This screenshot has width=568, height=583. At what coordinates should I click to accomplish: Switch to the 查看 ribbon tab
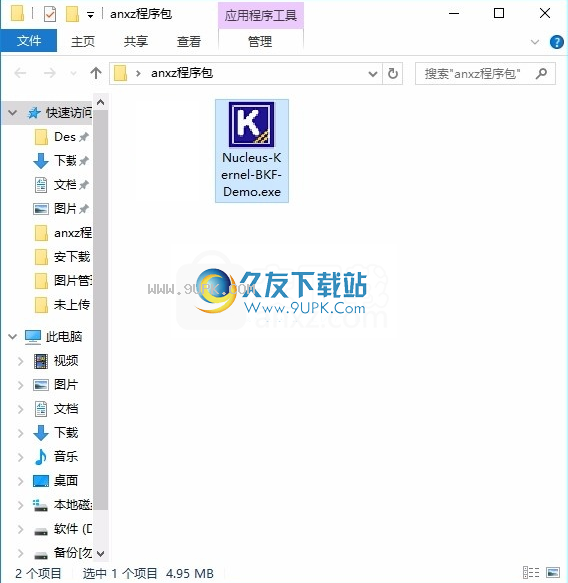pos(188,41)
